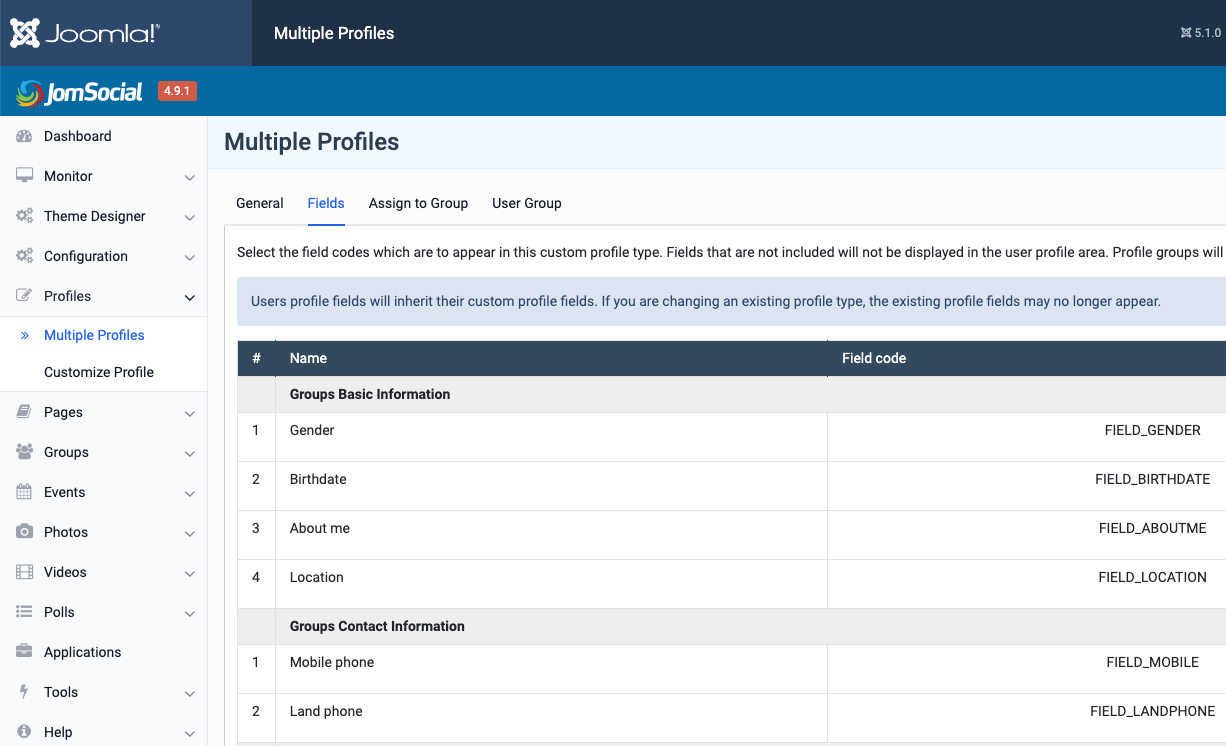
Task: Collapse the Profiles menu chevron
Action: (190, 297)
